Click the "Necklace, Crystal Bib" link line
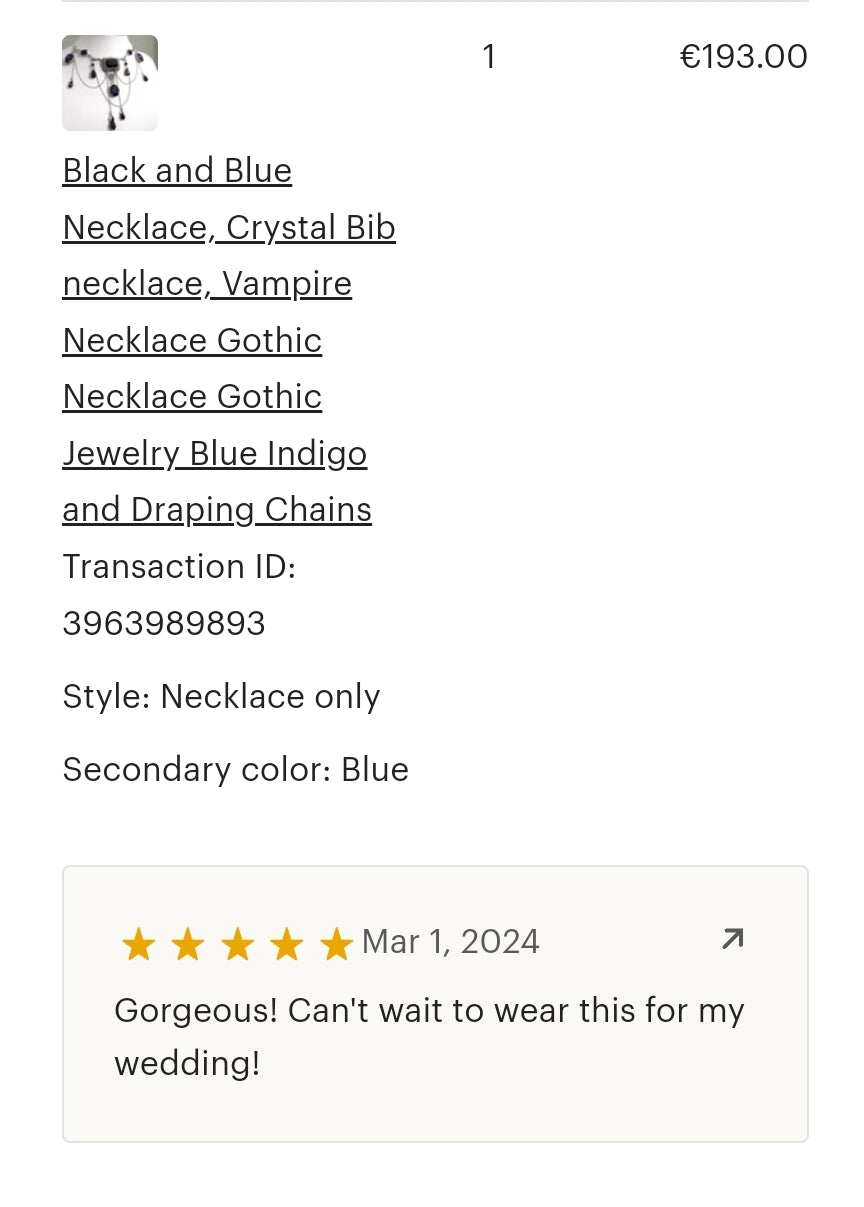Screen dimensions: 864x1207 (x=229, y=228)
